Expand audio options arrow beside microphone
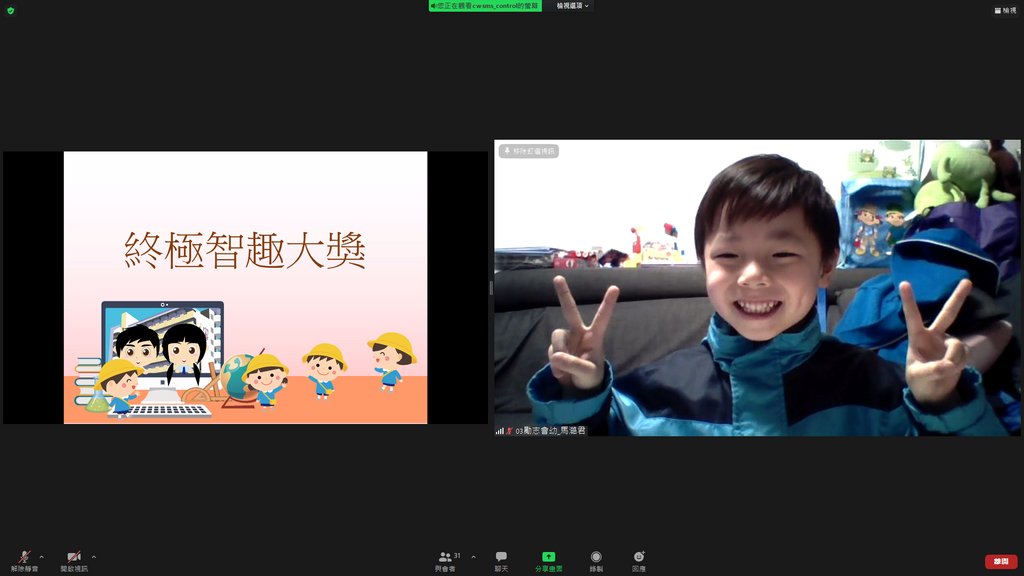Image resolution: width=1024 pixels, height=576 pixels. point(41,557)
